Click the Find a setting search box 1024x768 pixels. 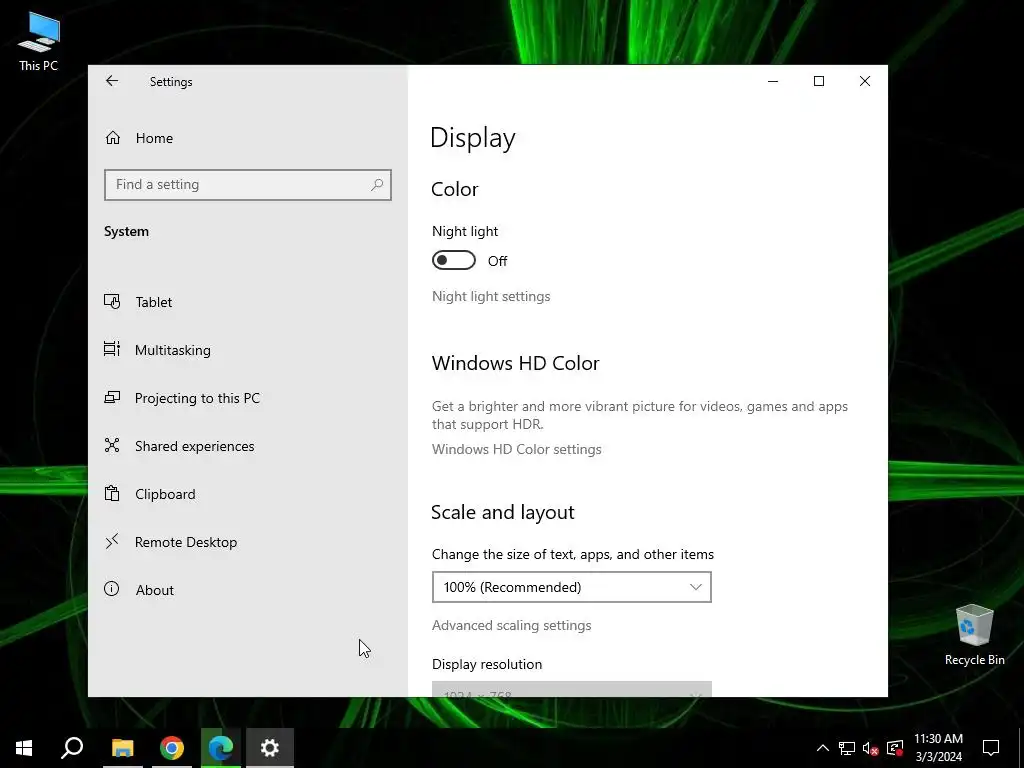click(248, 185)
